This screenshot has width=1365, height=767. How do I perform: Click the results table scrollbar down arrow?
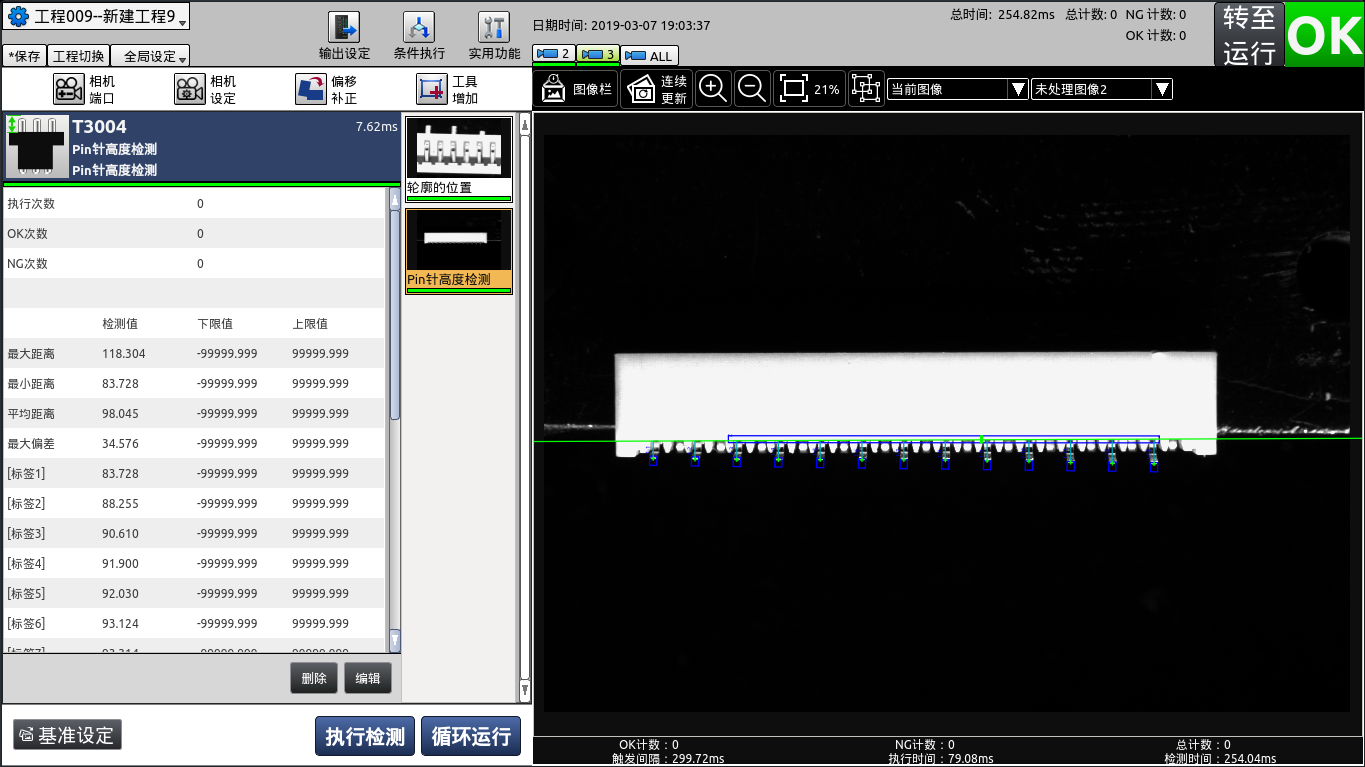tap(395, 640)
